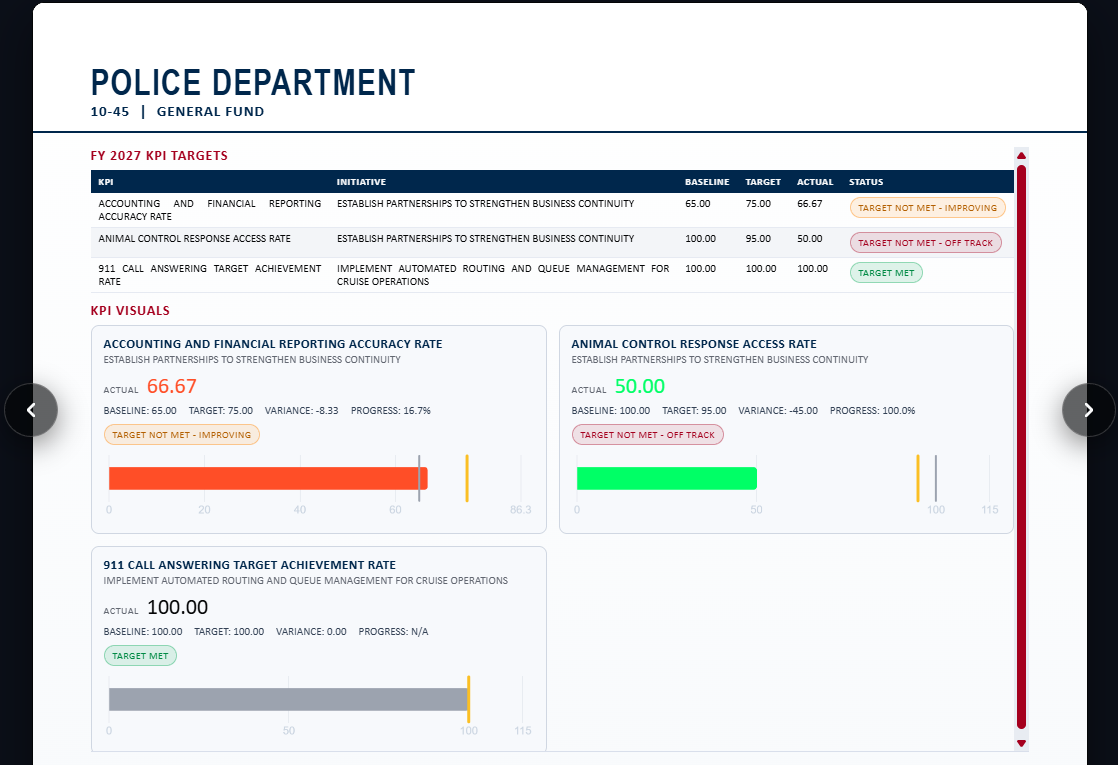1118x765 pixels.
Task: Click the 65.00 baseline table cell
Action: pyautogui.click(x=698, y=204)
